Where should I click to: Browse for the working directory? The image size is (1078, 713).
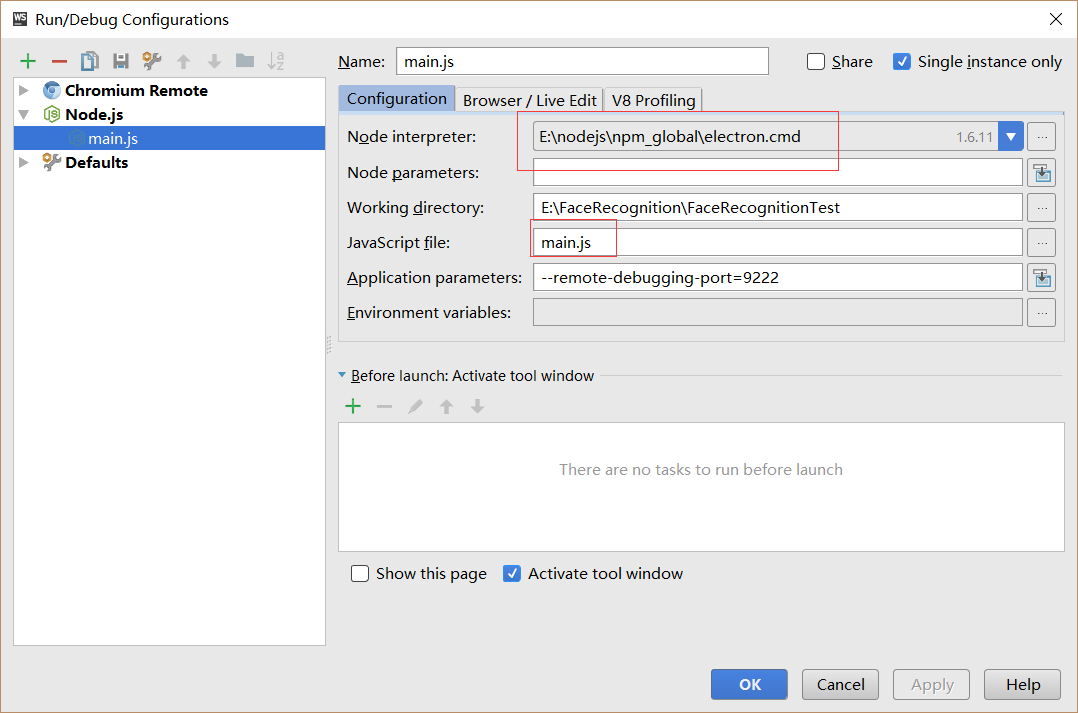(1042, 208)
